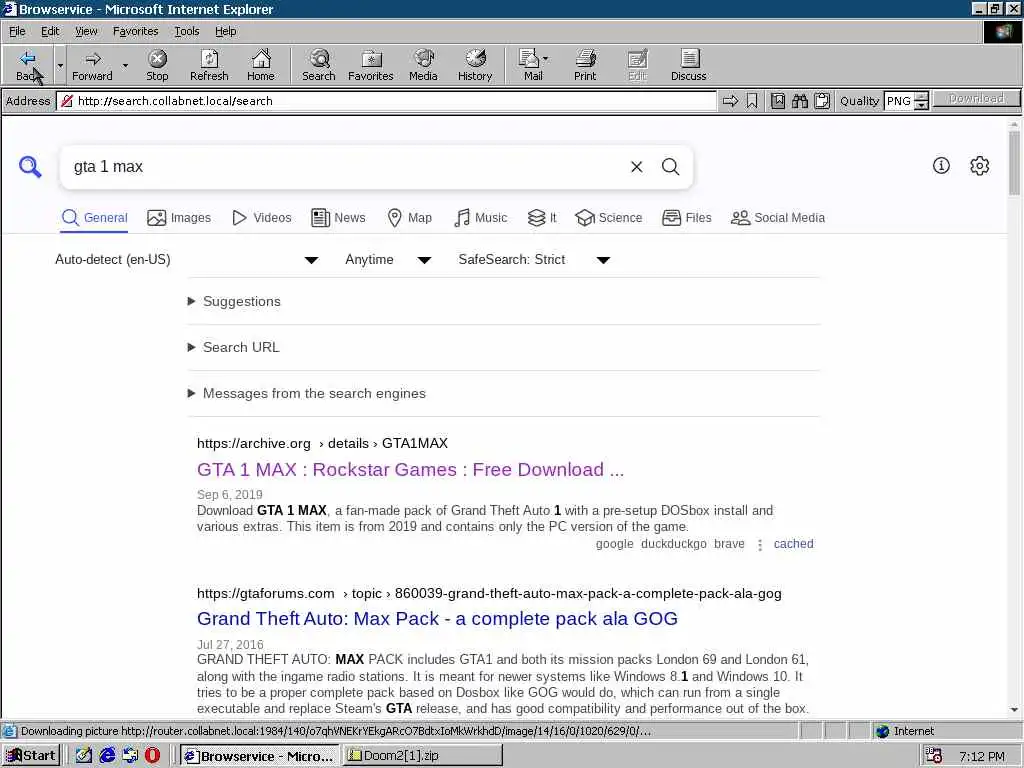Click the Discuss toolbar button
The image size is (1024, 768).
click(688, 65)
